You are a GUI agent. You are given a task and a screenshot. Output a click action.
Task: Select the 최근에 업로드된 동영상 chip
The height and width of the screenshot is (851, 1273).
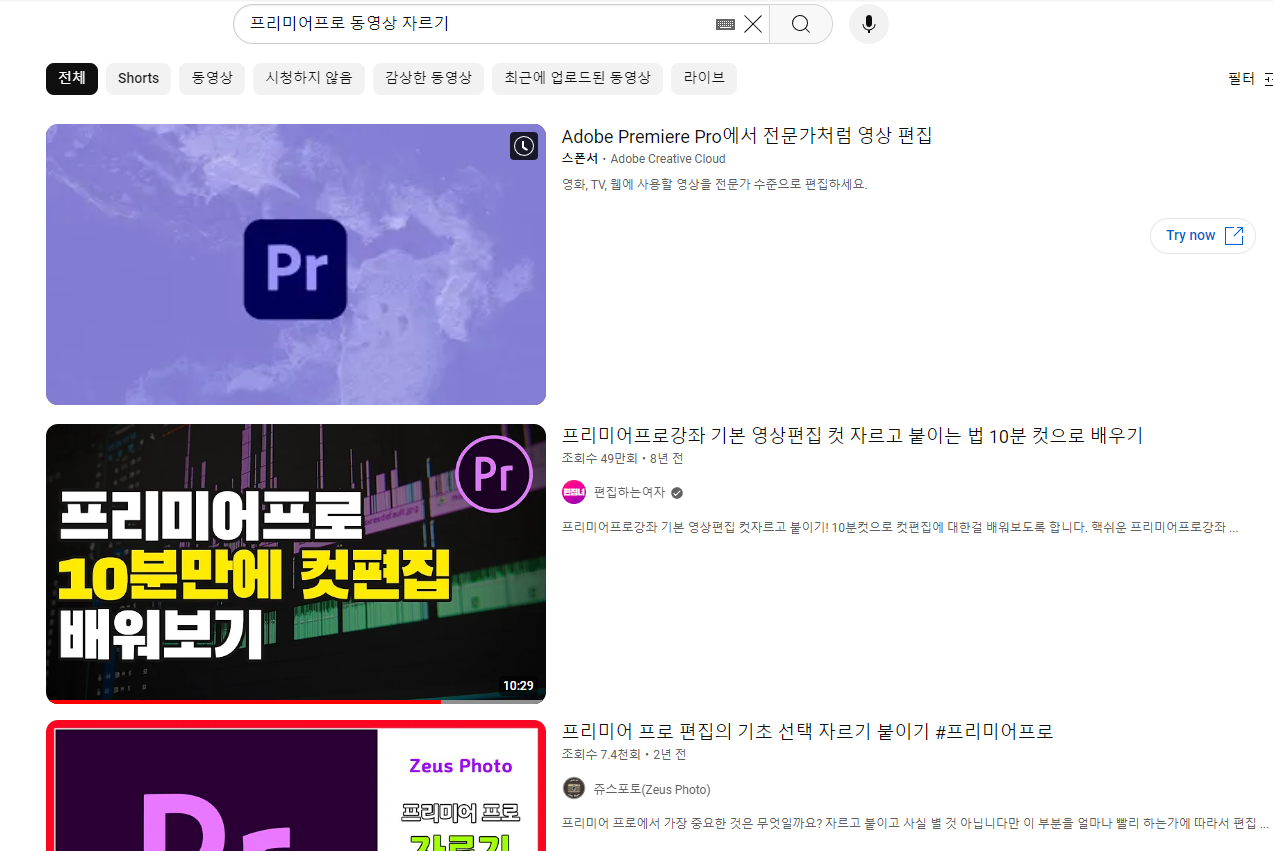coord(577,78)
